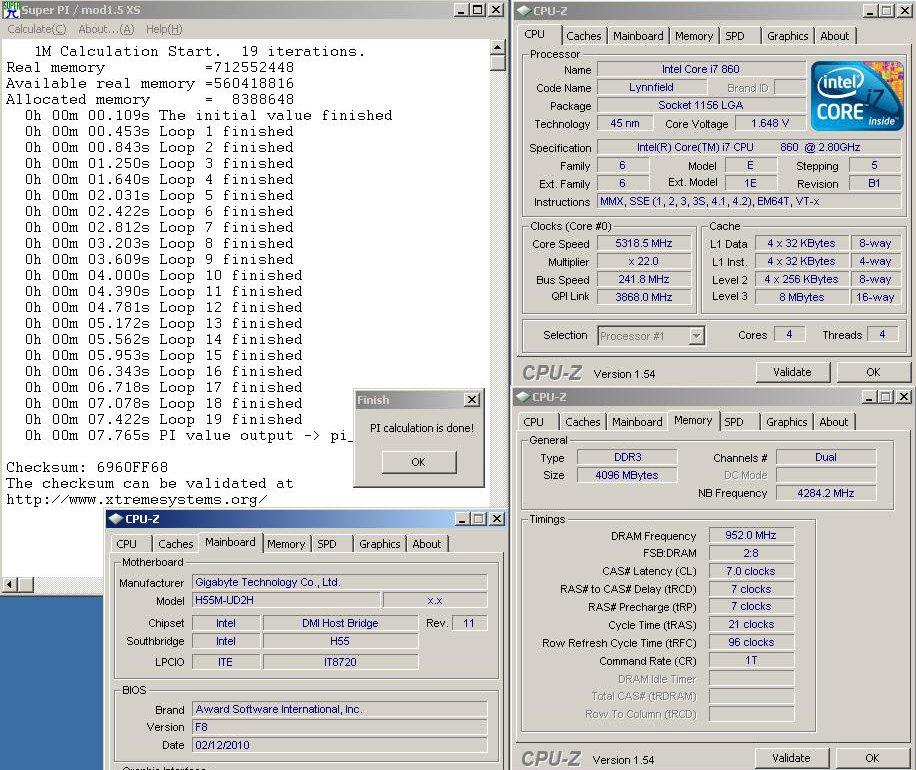Open the About menu in Super PI
916x770 pixels.
point(106,29)
